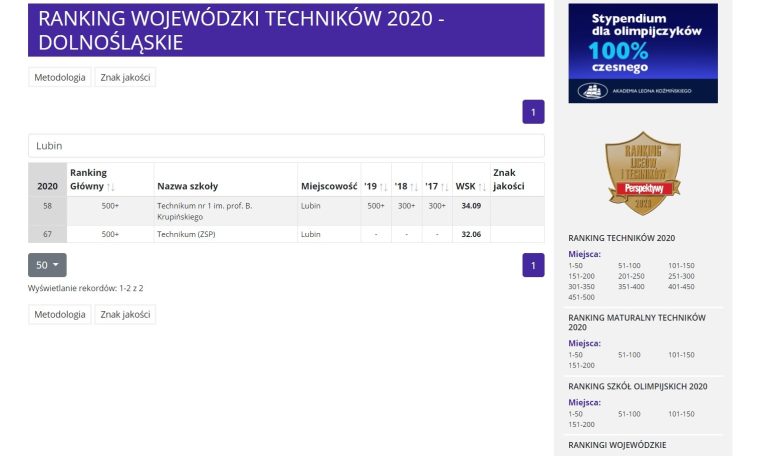Select page 1 in the bottom pagination
This screenshot has height=456, width=766.
pos(533,265)
